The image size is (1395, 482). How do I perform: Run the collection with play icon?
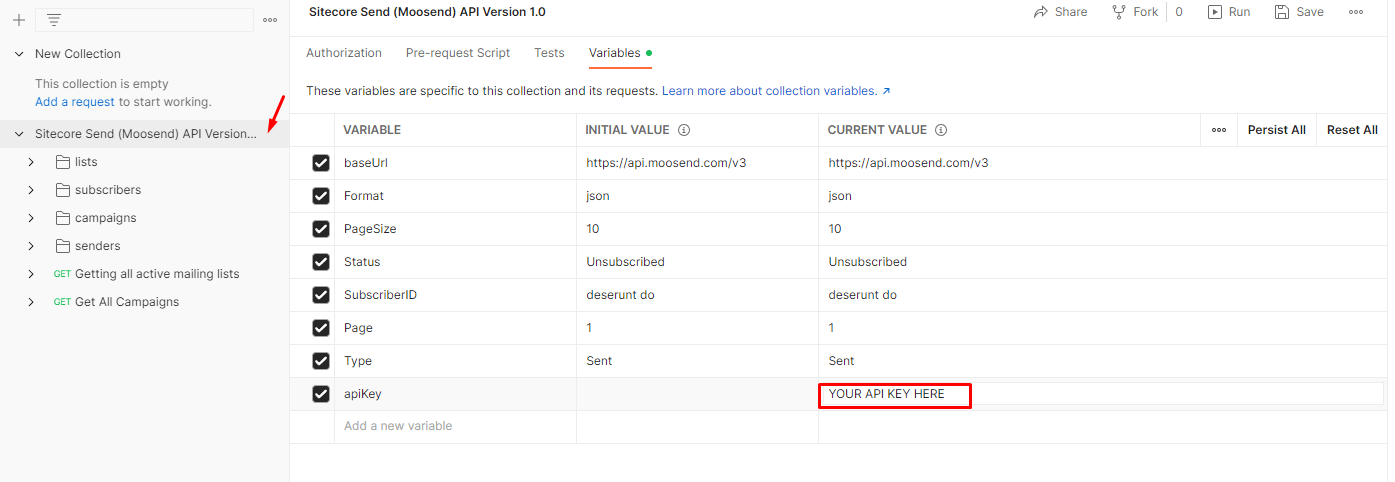click(x=1215, y=12)
